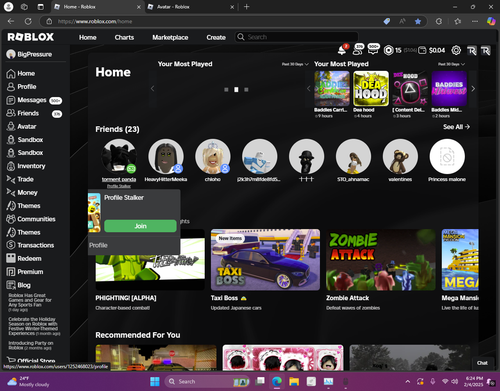The image size is (500, 391).
Task: Click the taskbar Search box
Action: (207, 381)
